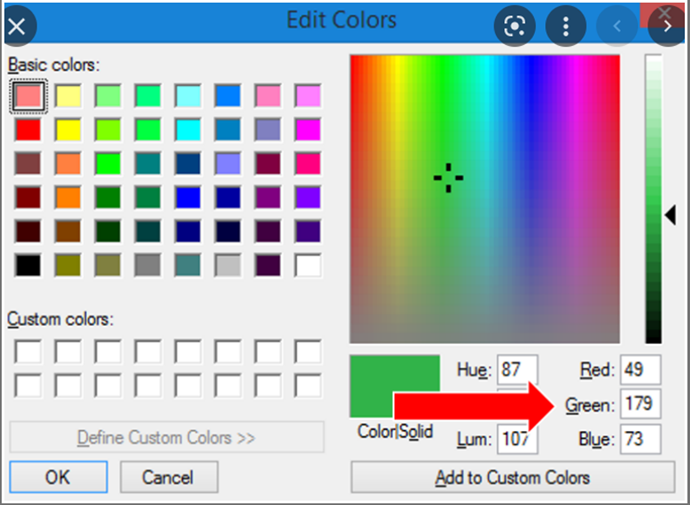Close the image viewer with X
Screen dimensions: 690x505
pyautogui.click(x=17, y=26)
